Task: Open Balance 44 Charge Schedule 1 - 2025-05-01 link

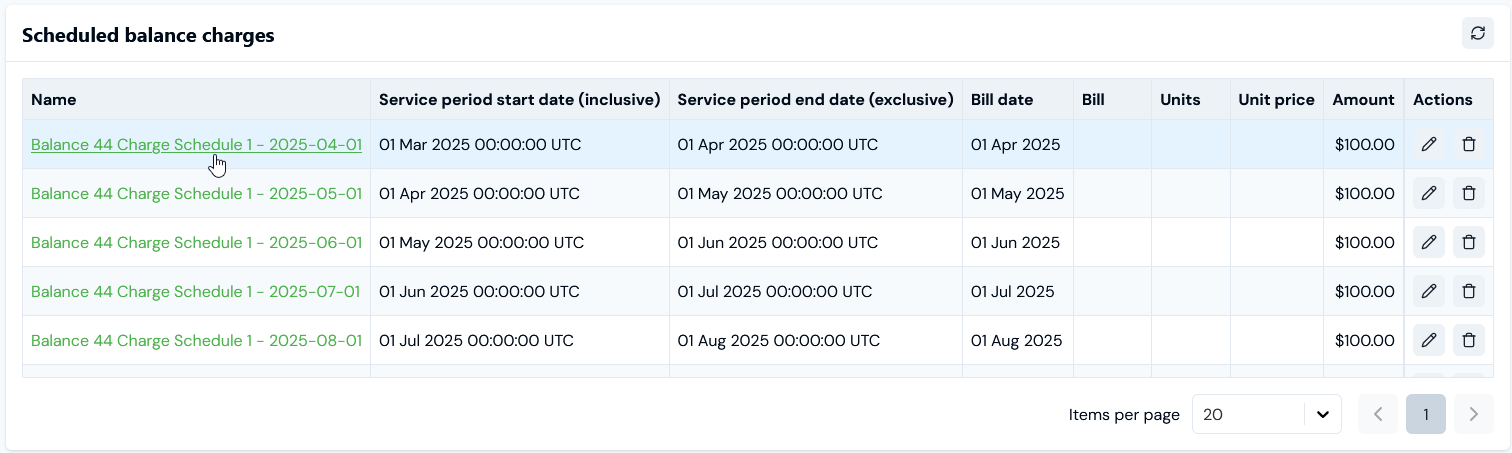Action: [x=196, y=193]
